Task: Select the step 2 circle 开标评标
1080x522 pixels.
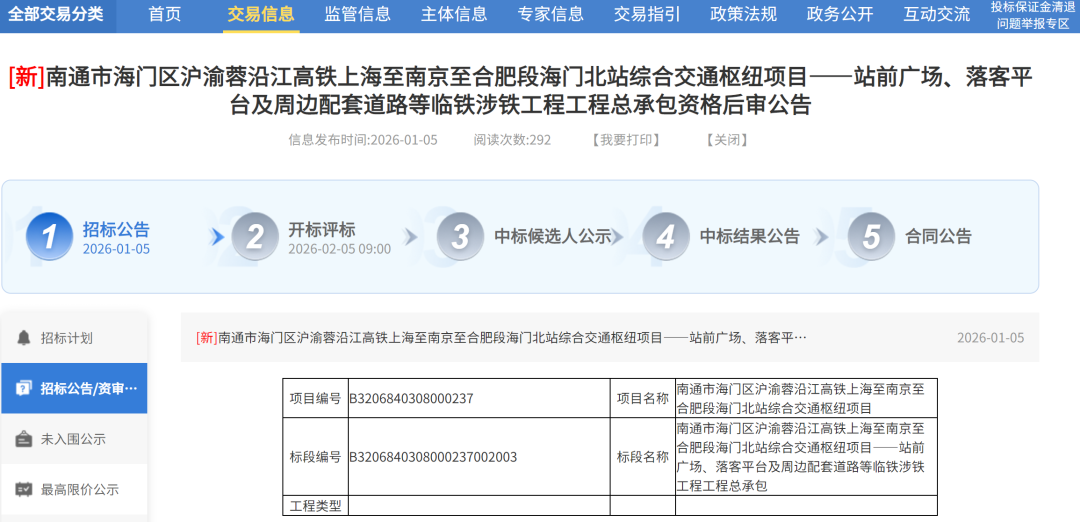Action: [x=255, y=237]
